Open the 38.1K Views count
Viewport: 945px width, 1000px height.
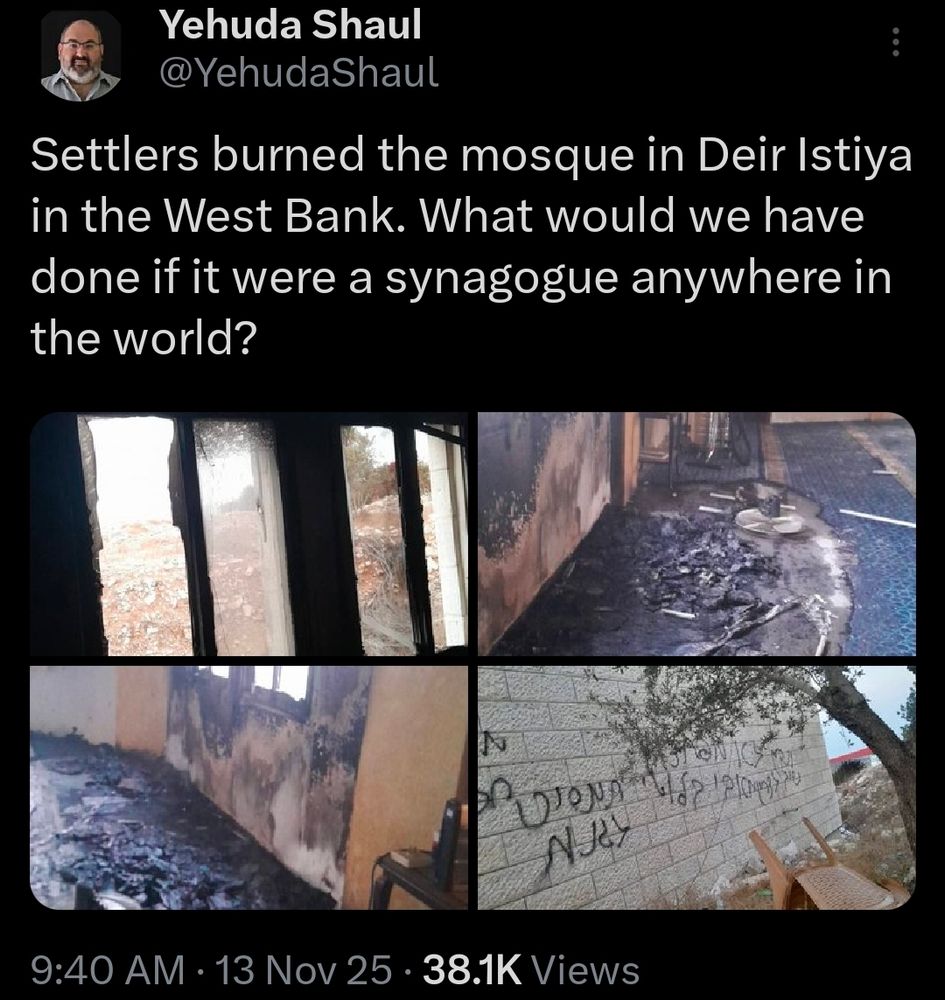point(531,970)
